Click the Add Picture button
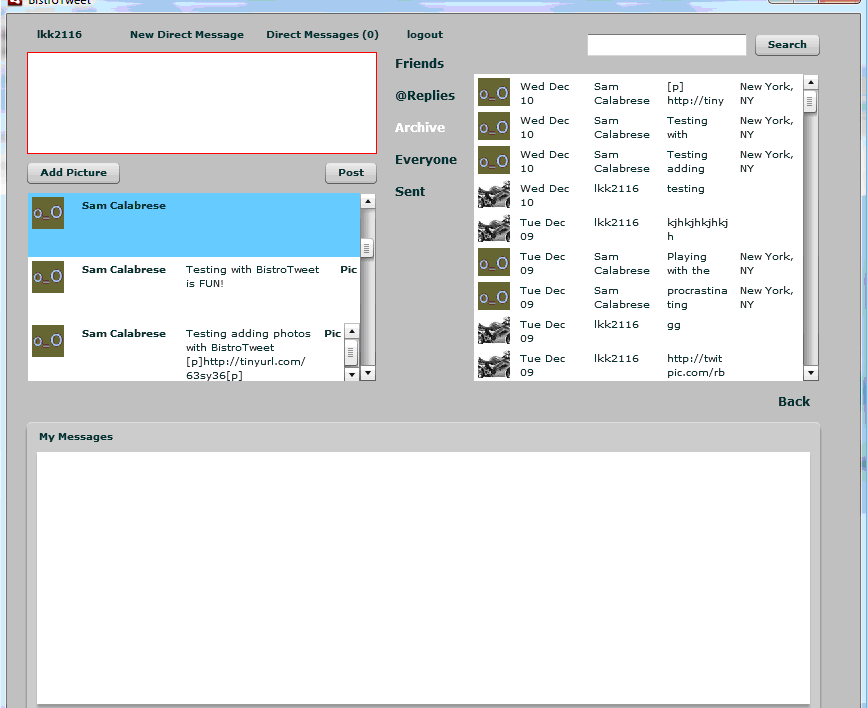The height and width of the screenshot is (708, 867). click(74, 173)
